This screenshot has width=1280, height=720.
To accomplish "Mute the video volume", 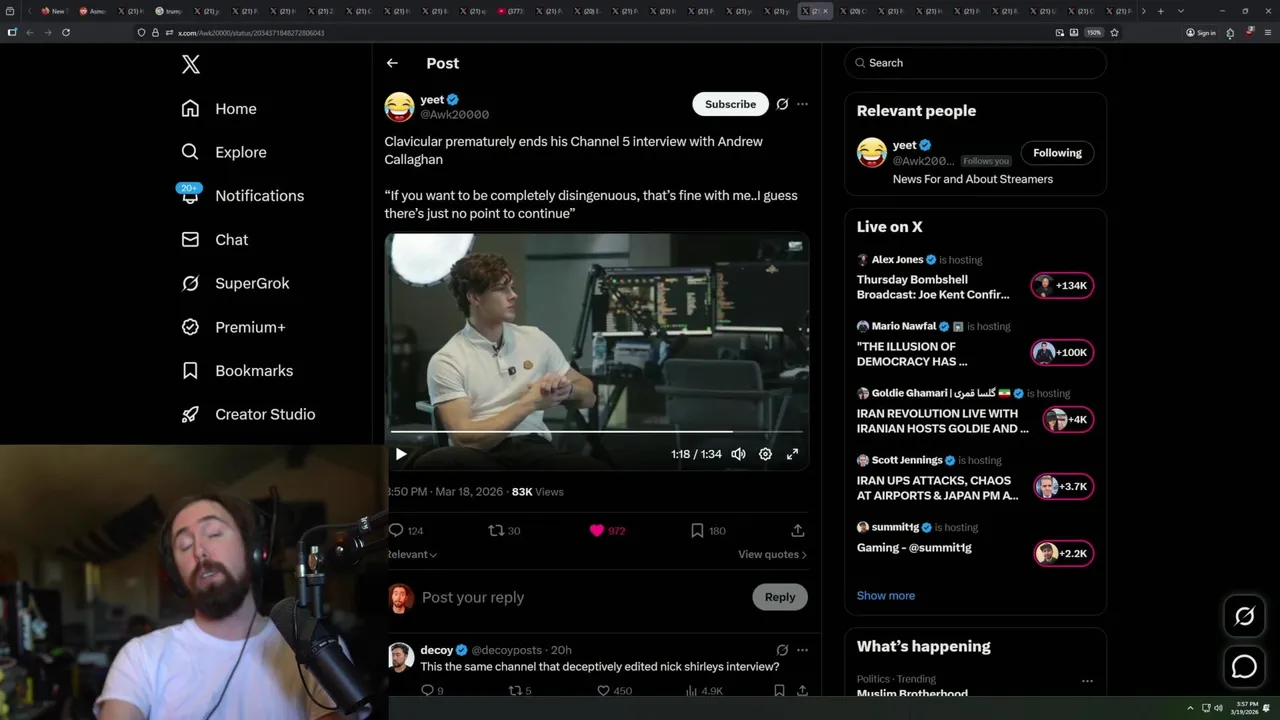I will point(738,454).
